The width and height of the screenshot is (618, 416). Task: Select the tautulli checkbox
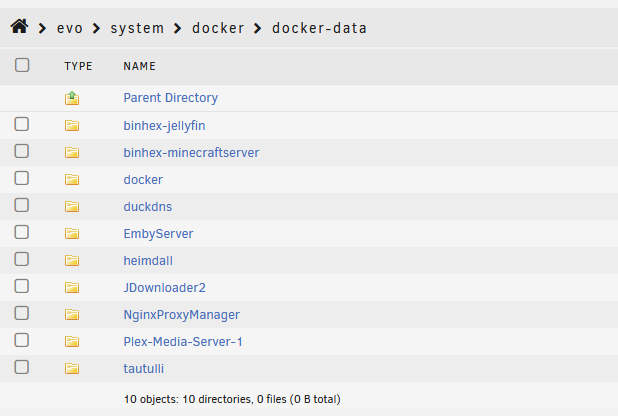point(22,367)
